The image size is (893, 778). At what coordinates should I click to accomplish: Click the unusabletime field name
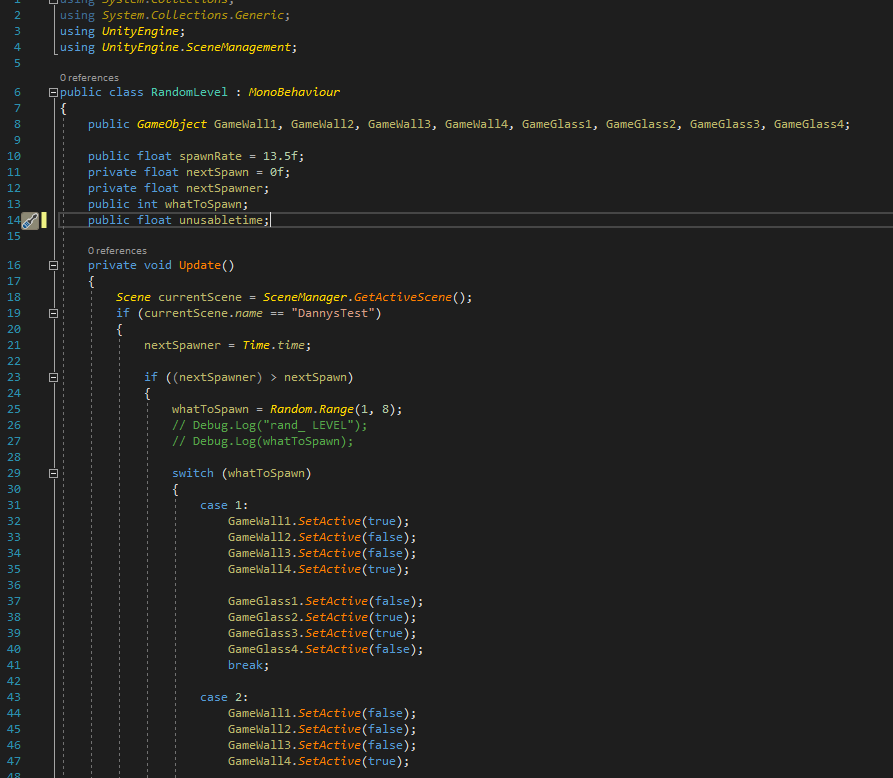click(220, 220)
